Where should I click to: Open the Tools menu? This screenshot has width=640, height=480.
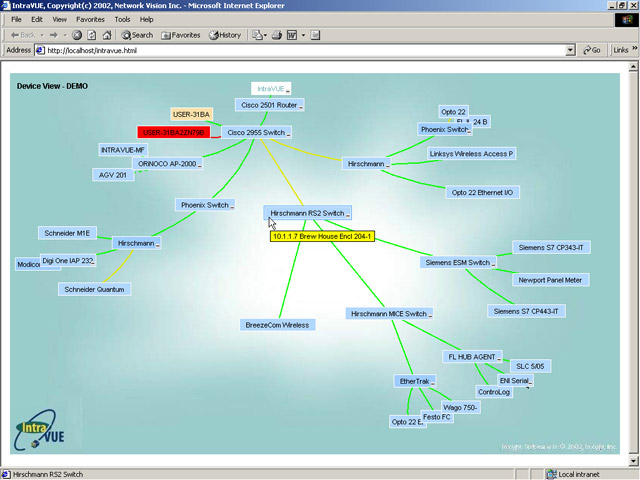coord(122,19)
